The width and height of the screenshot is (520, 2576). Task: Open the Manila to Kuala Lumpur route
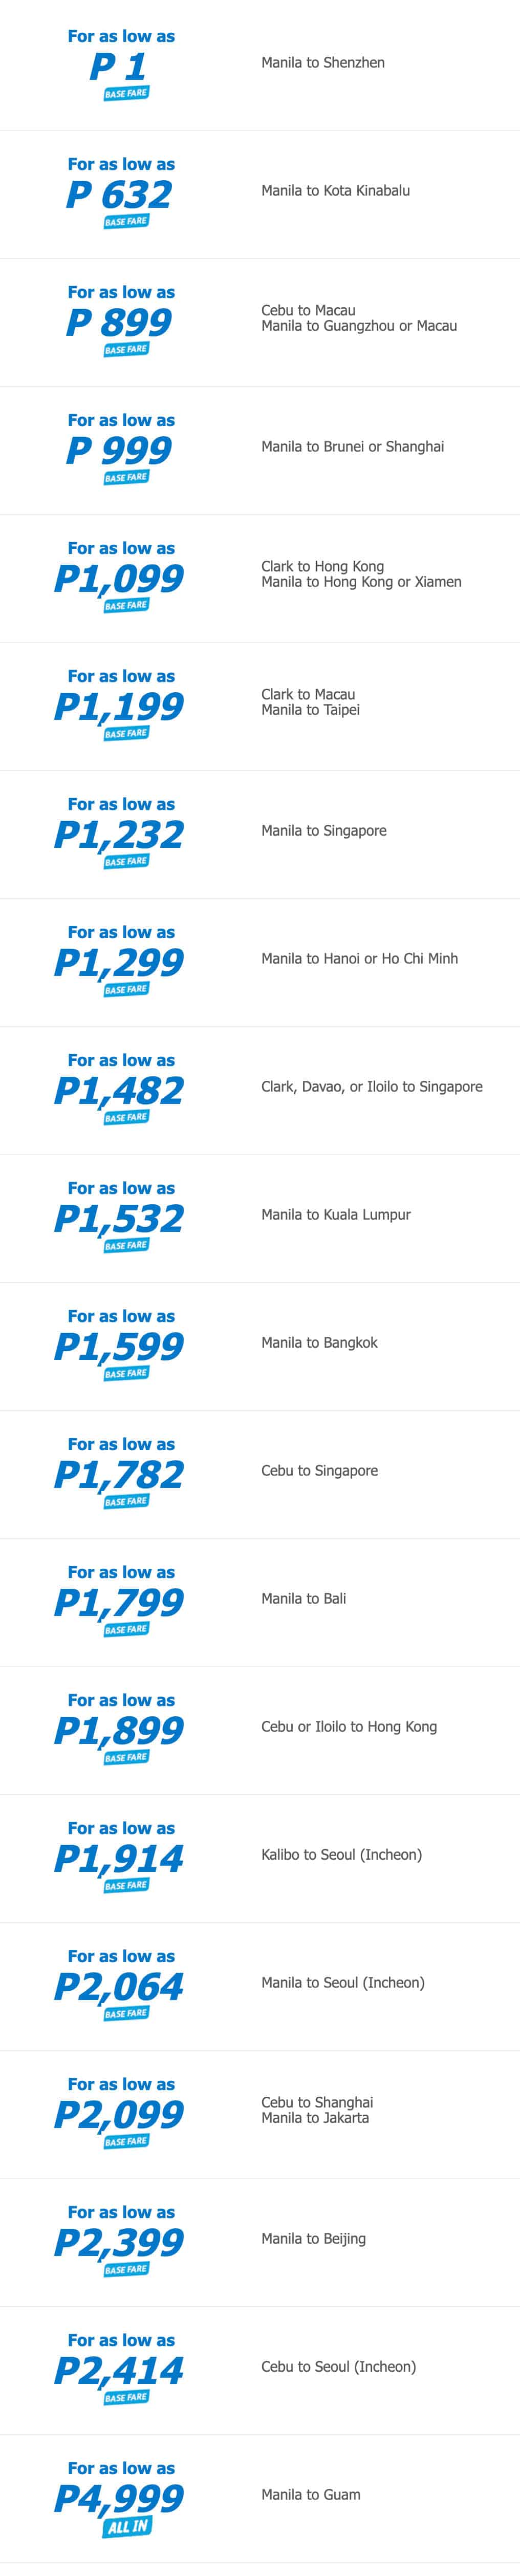[x=335, y=1215]
